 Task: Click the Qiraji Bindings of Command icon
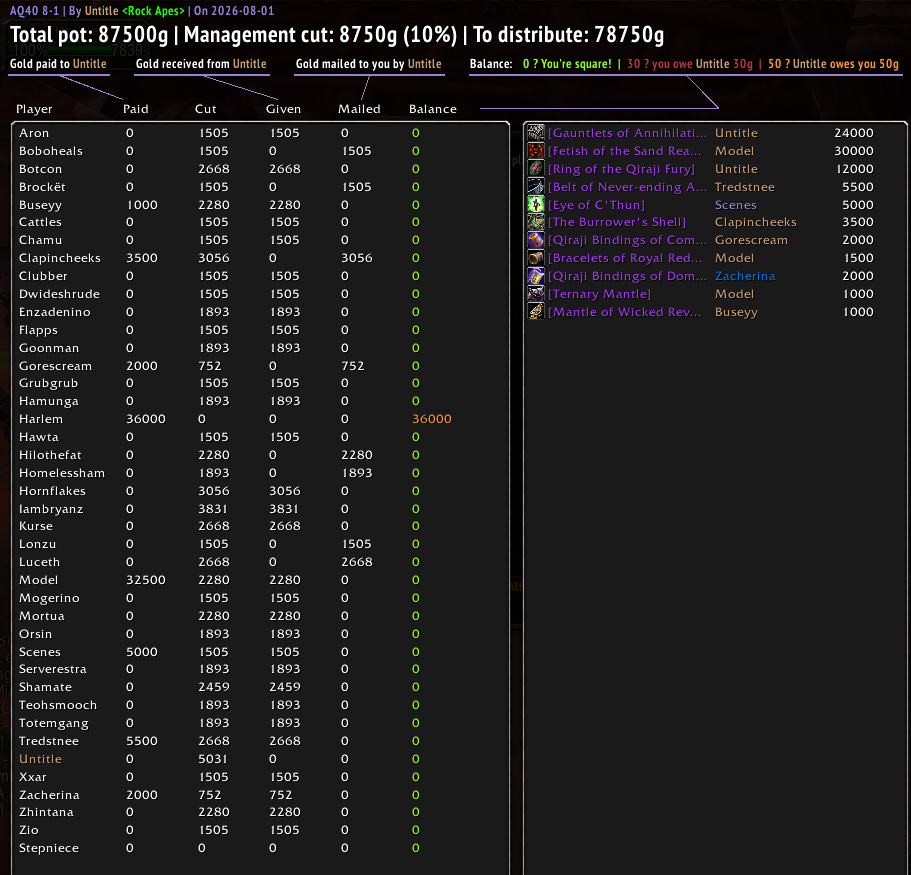click(x=536, y=240)
